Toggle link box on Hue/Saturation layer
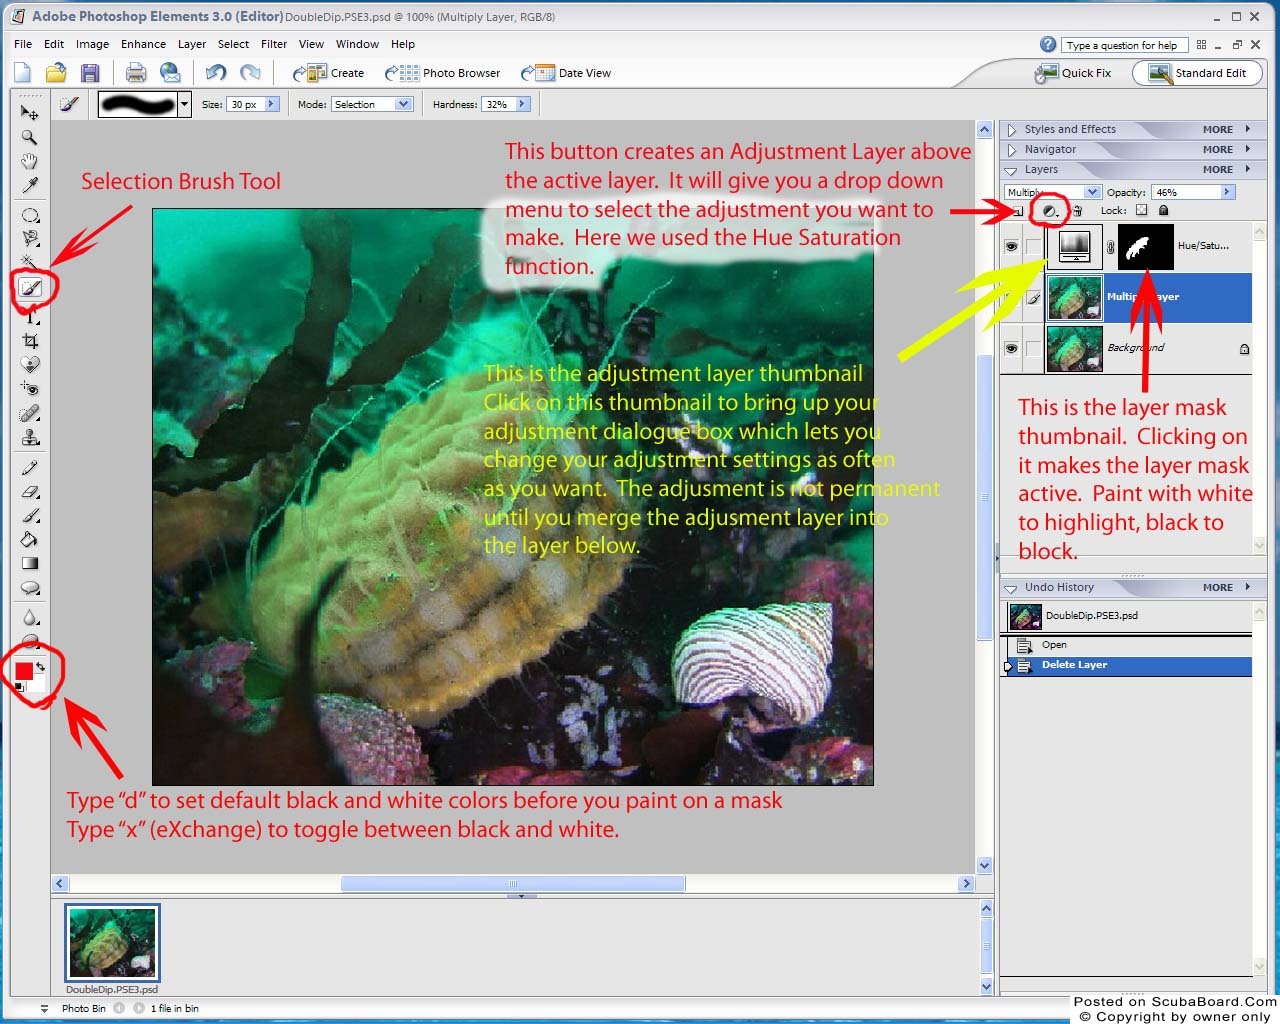 [x=1033, y=246]
